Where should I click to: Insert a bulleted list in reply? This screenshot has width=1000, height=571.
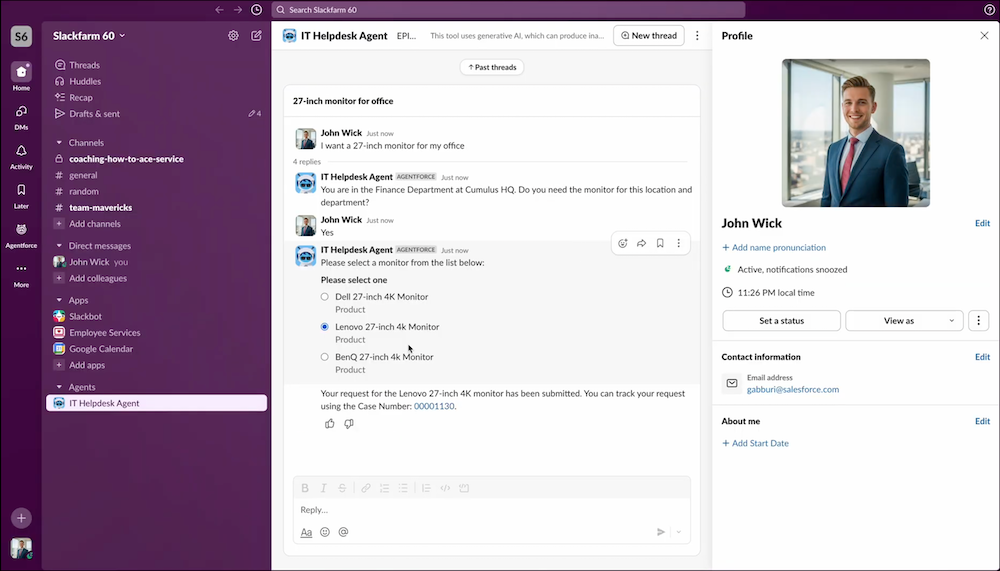coord(403,488)
